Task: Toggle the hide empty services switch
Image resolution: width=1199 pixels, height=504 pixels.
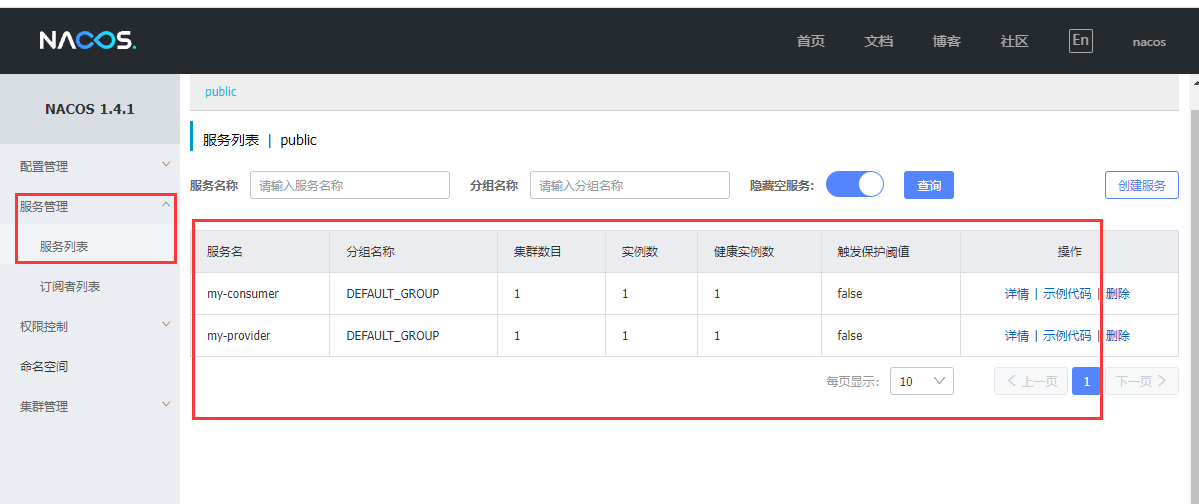Action: (855, 184)
